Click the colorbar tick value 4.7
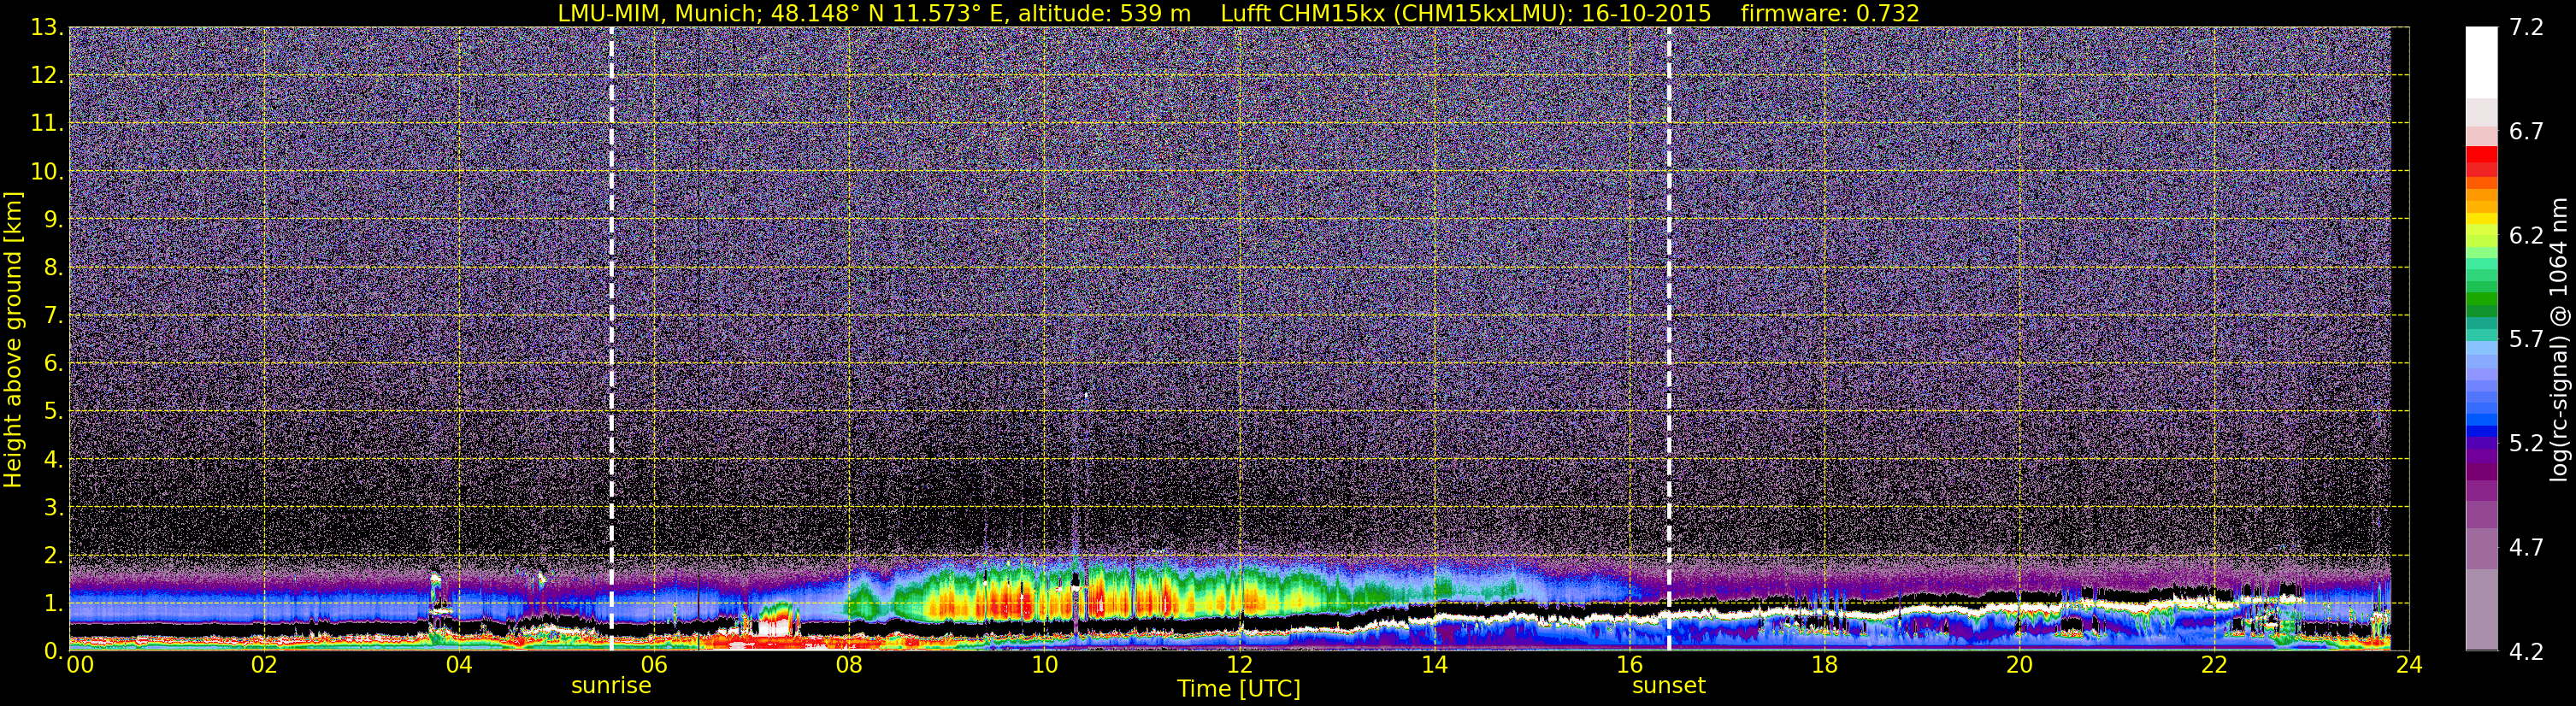This screenshot has height=706, width=2576. click(x=2526, y=548)
